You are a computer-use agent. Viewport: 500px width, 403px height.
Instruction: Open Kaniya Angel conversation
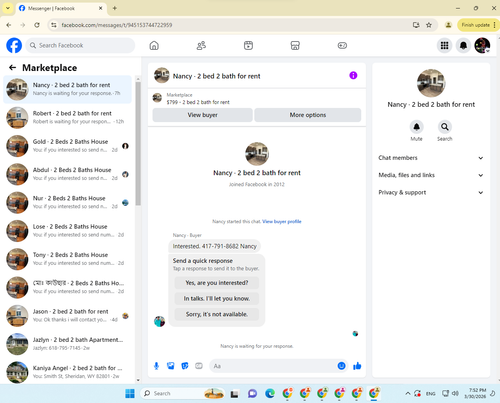pos(68,372)
